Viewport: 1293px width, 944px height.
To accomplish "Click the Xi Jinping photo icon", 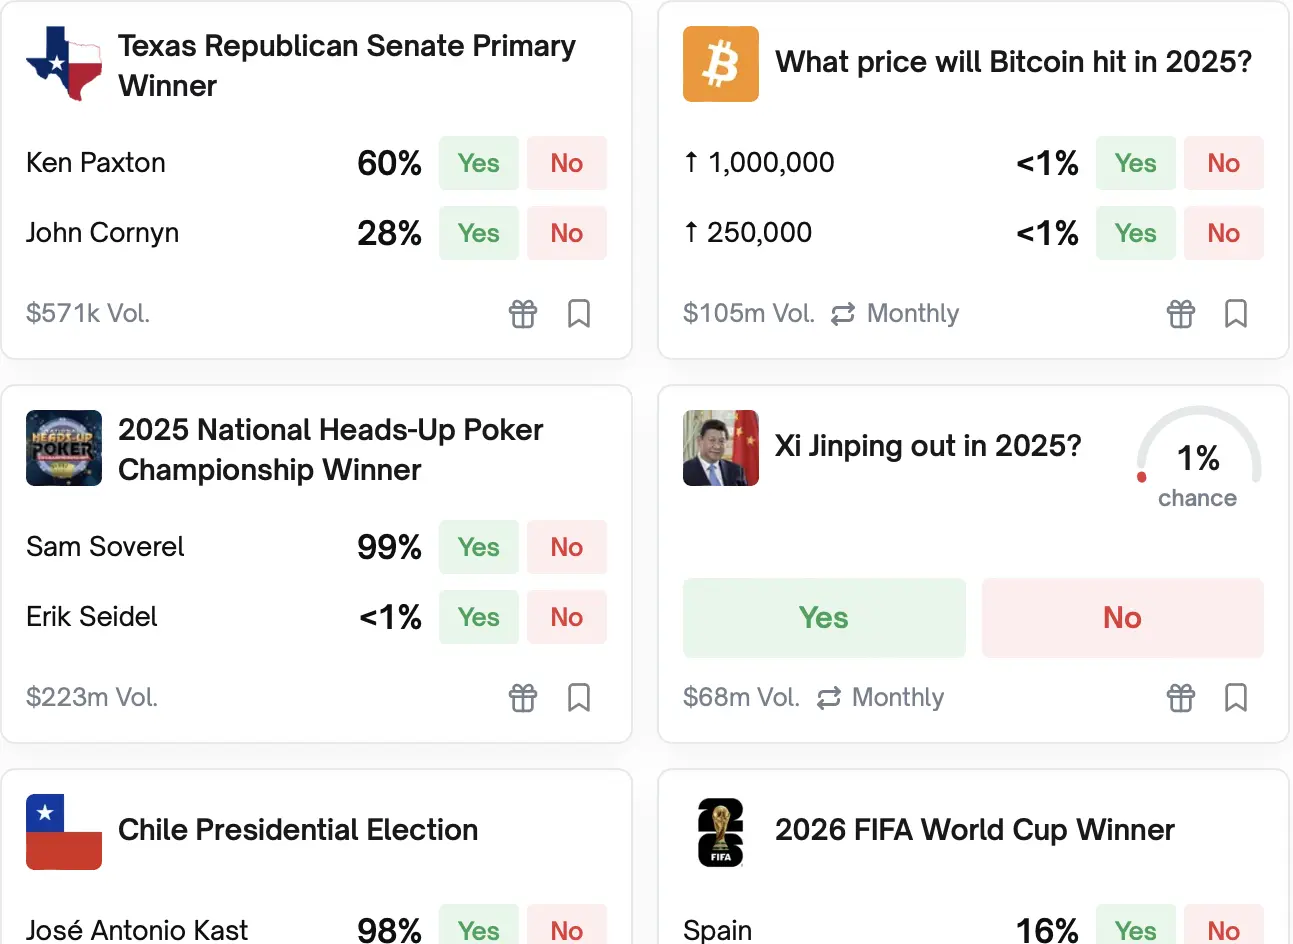I will coord(720,447).
